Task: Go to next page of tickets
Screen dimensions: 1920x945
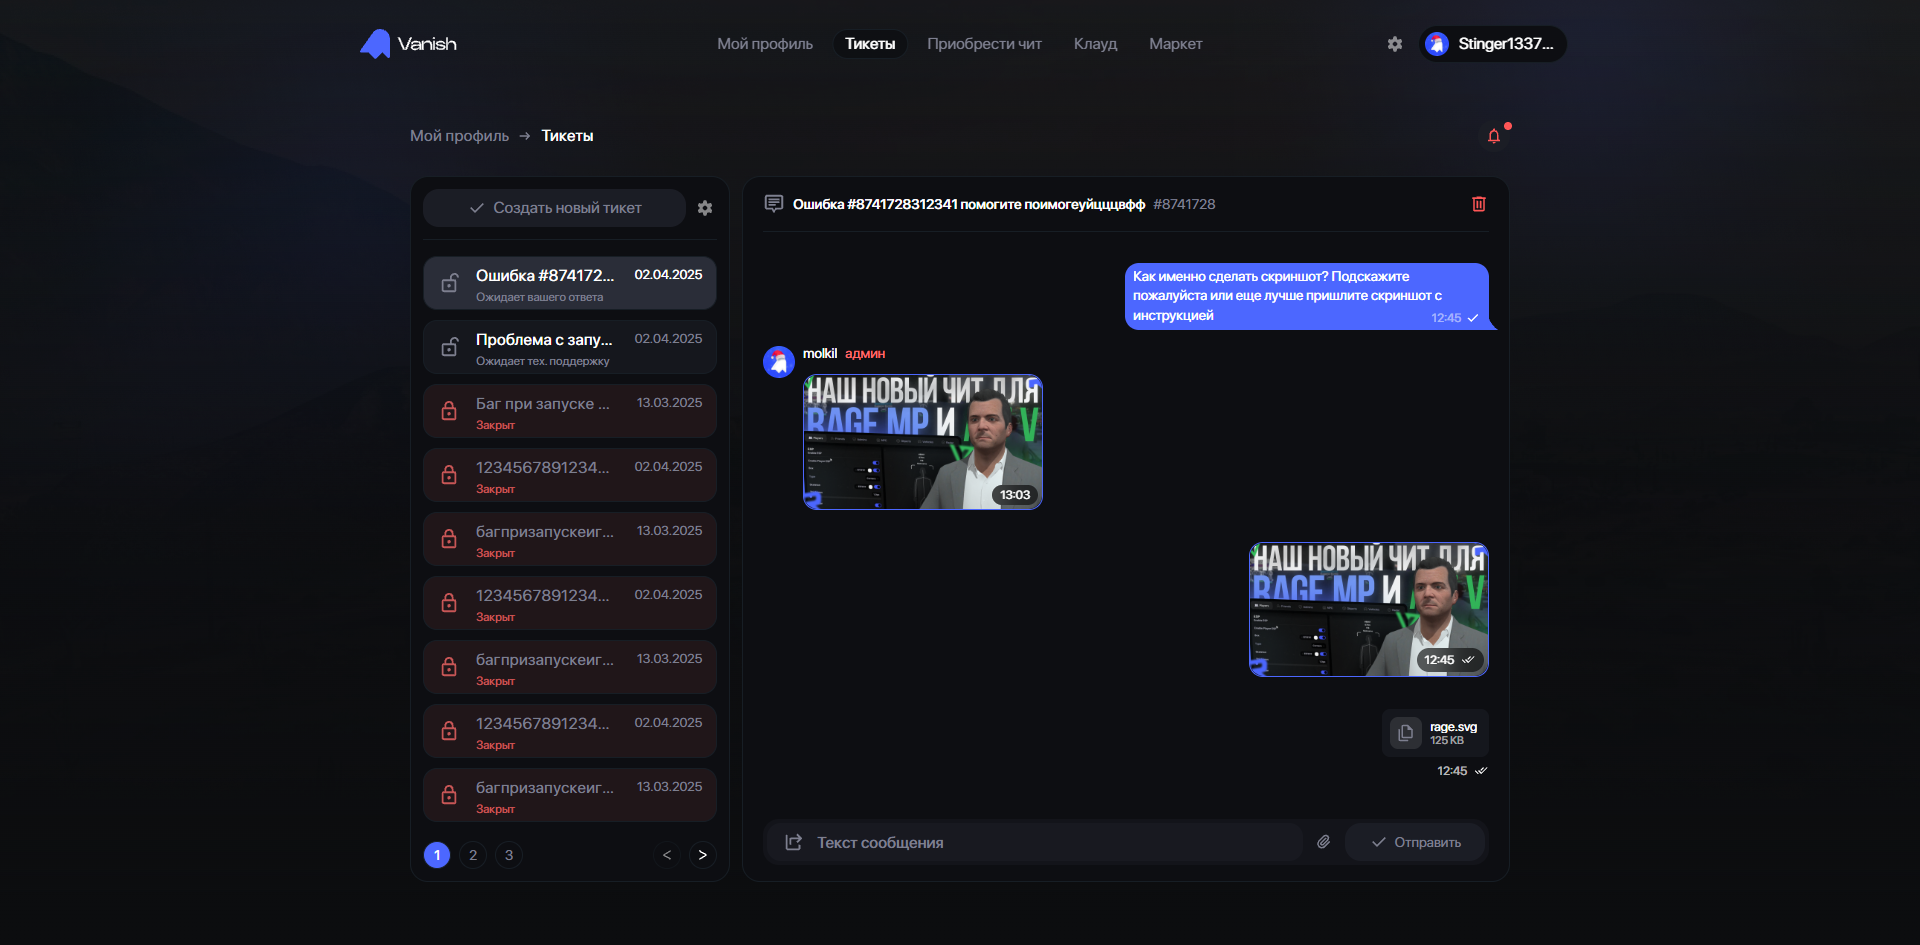Action: pos(702,855)
